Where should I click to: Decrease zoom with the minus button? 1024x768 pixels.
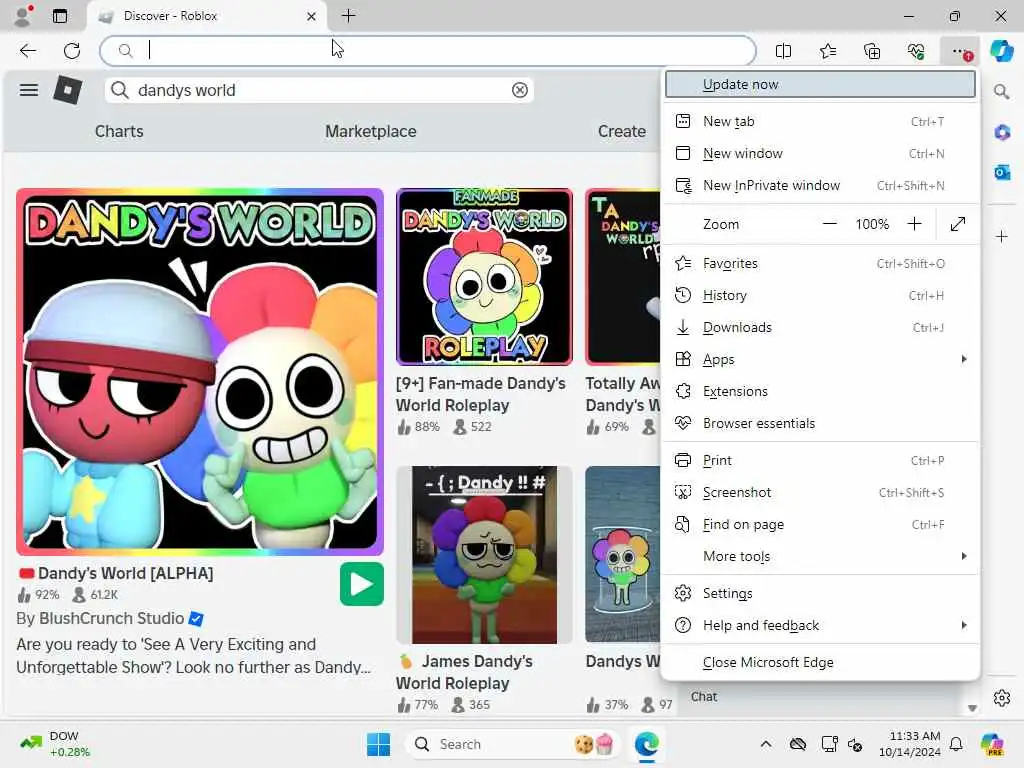point(829,224)
